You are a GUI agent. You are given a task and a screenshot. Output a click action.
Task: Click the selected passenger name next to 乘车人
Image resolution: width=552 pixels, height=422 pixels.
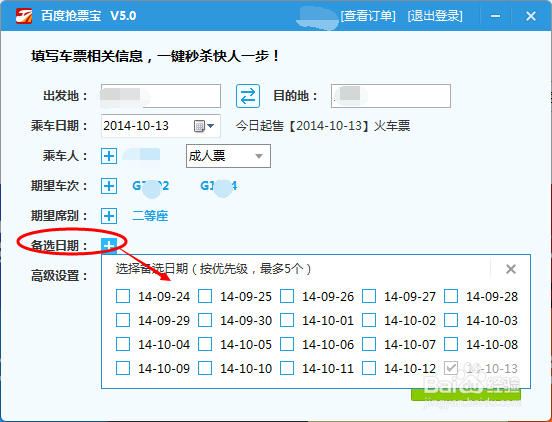[x=141, y=155]
